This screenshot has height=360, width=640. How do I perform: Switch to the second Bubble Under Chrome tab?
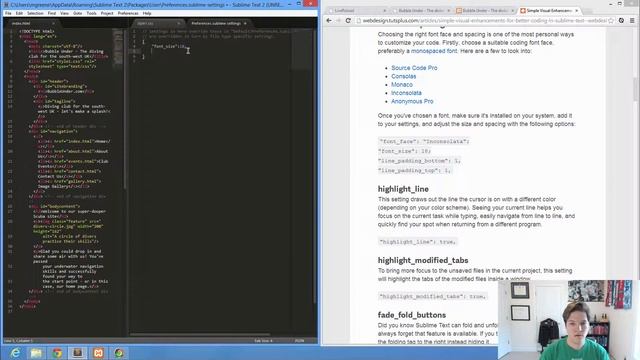(484, 11)
